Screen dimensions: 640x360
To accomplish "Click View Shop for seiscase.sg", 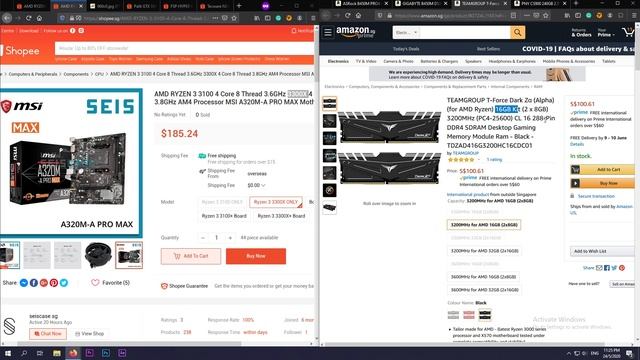I will [89, 333].
